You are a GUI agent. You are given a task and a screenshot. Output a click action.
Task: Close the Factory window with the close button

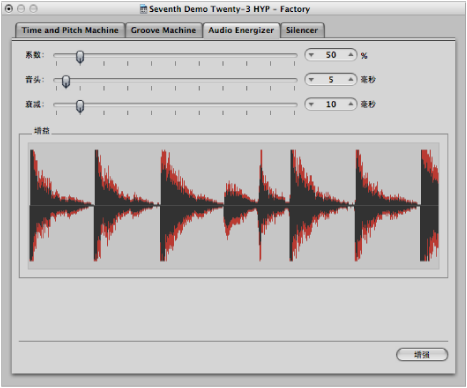click(x=9, y=9)
